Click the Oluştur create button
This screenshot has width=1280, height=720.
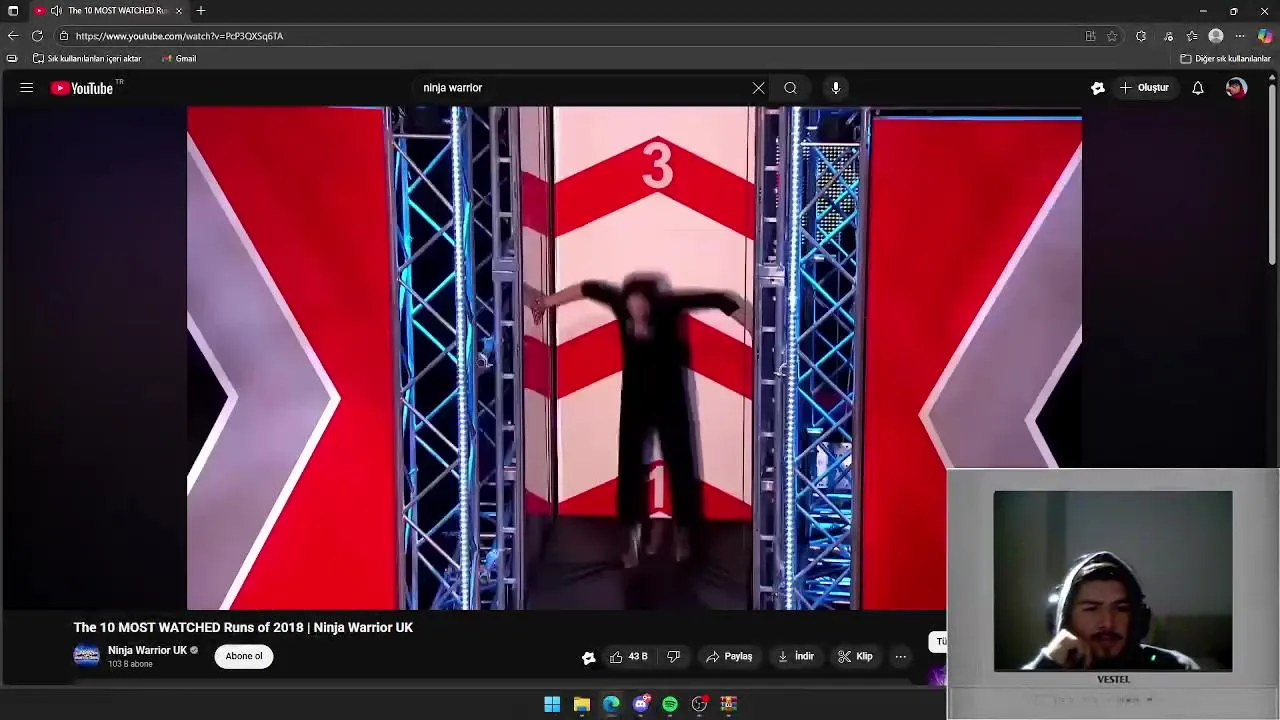click(x=1144, y=88)
